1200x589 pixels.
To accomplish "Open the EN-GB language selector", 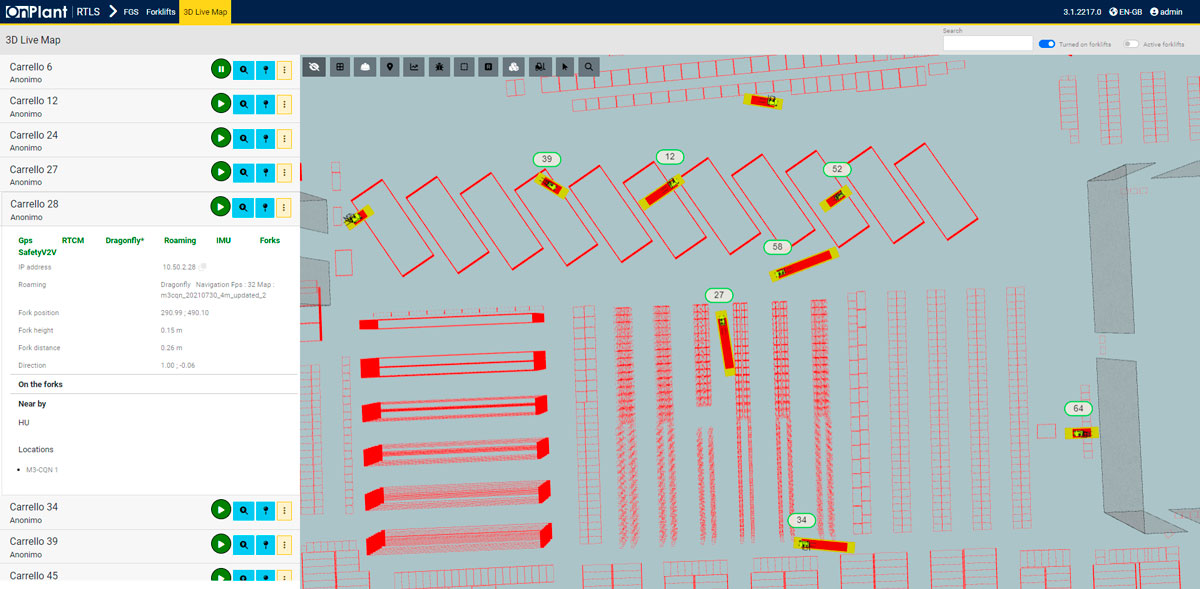I will (1125, 11).
